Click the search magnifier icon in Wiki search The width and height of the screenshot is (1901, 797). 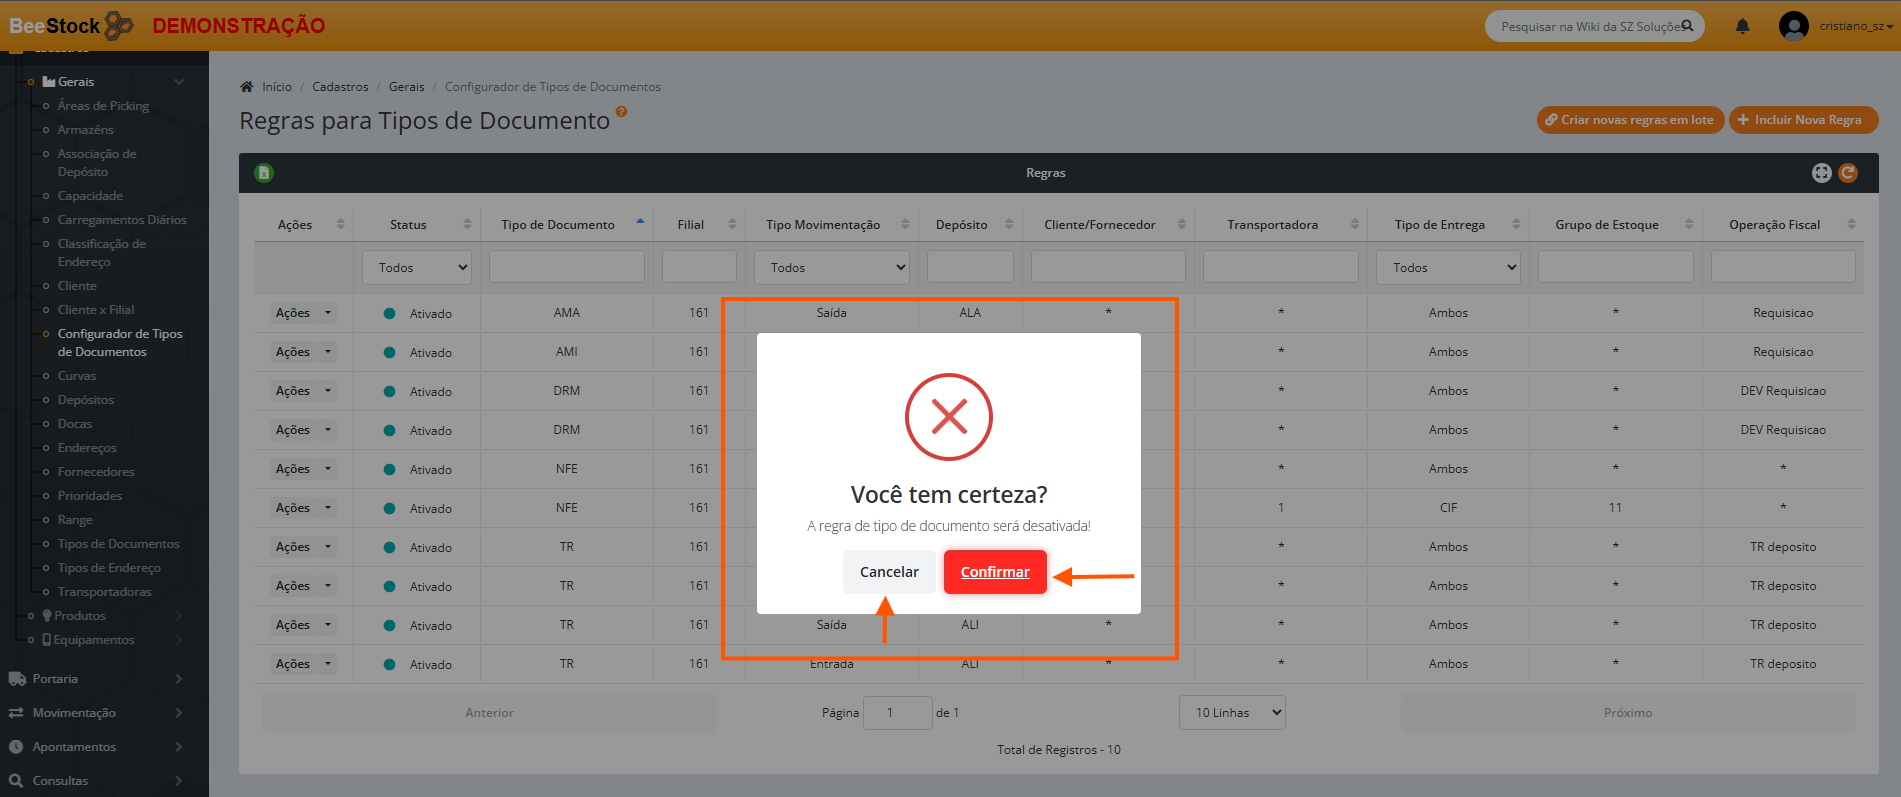1687,26
